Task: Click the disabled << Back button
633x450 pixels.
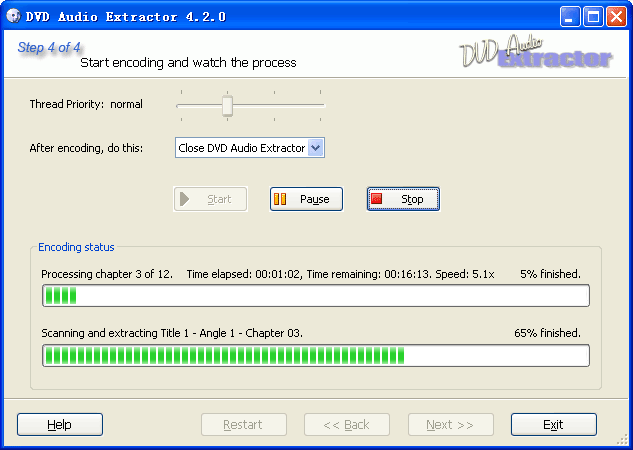Action: pos(347,425)
